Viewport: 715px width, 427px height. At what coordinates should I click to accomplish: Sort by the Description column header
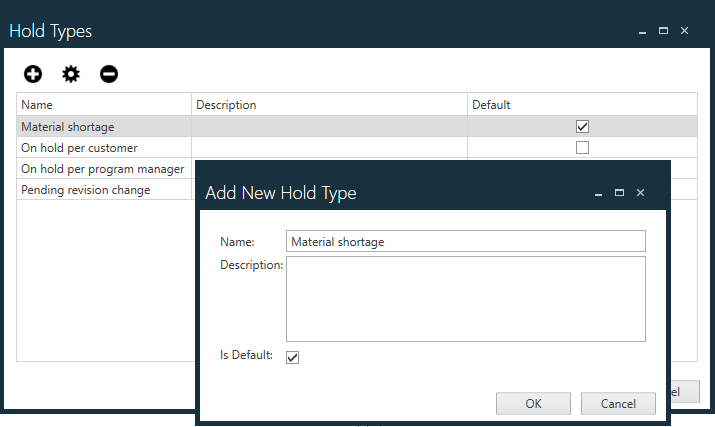coord(329,105)
